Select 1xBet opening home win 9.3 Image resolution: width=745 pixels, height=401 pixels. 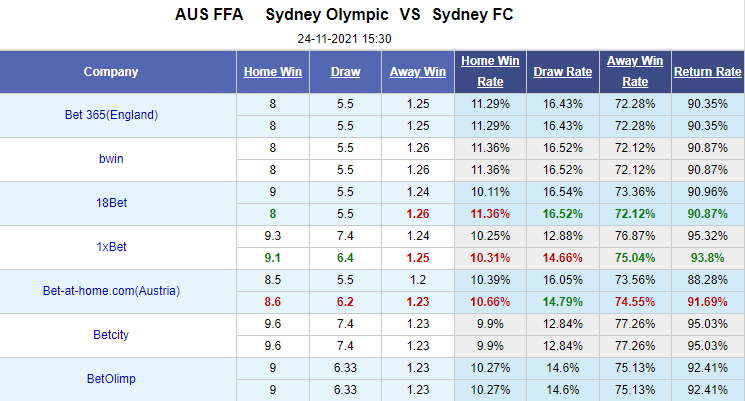pos(273,236)
